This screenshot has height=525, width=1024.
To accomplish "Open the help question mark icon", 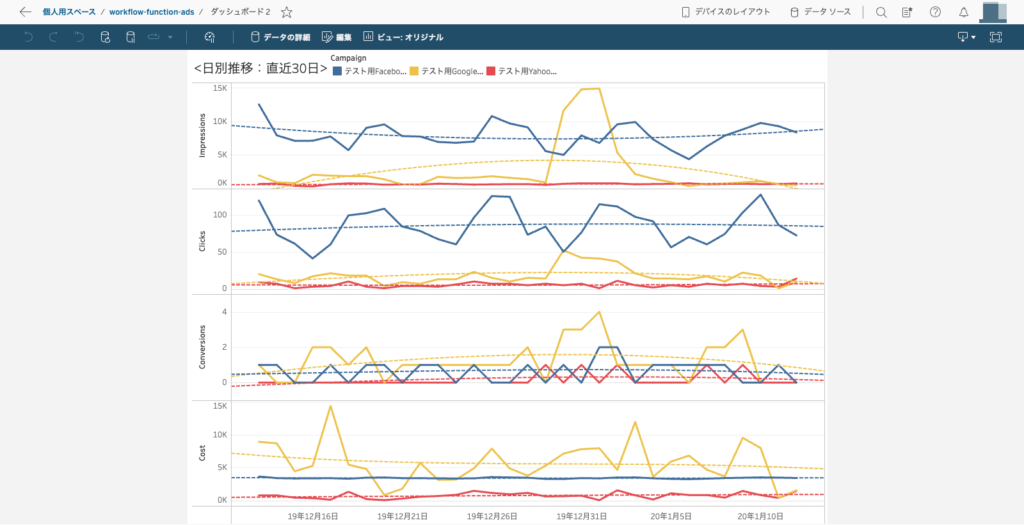I will [x=935, y=12].
